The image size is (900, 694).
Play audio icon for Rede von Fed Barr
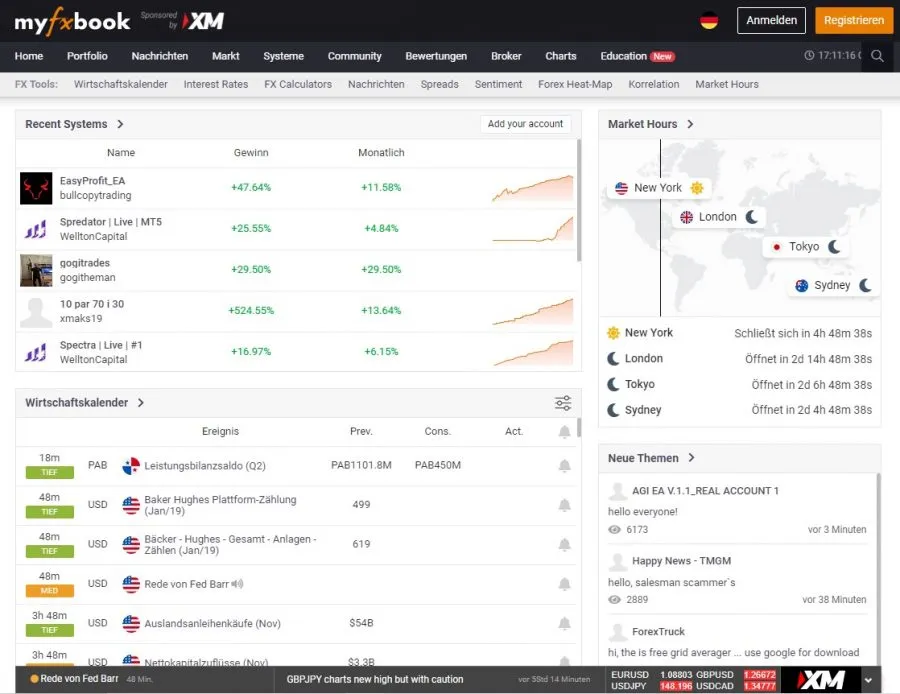click(x=237, y=584)
